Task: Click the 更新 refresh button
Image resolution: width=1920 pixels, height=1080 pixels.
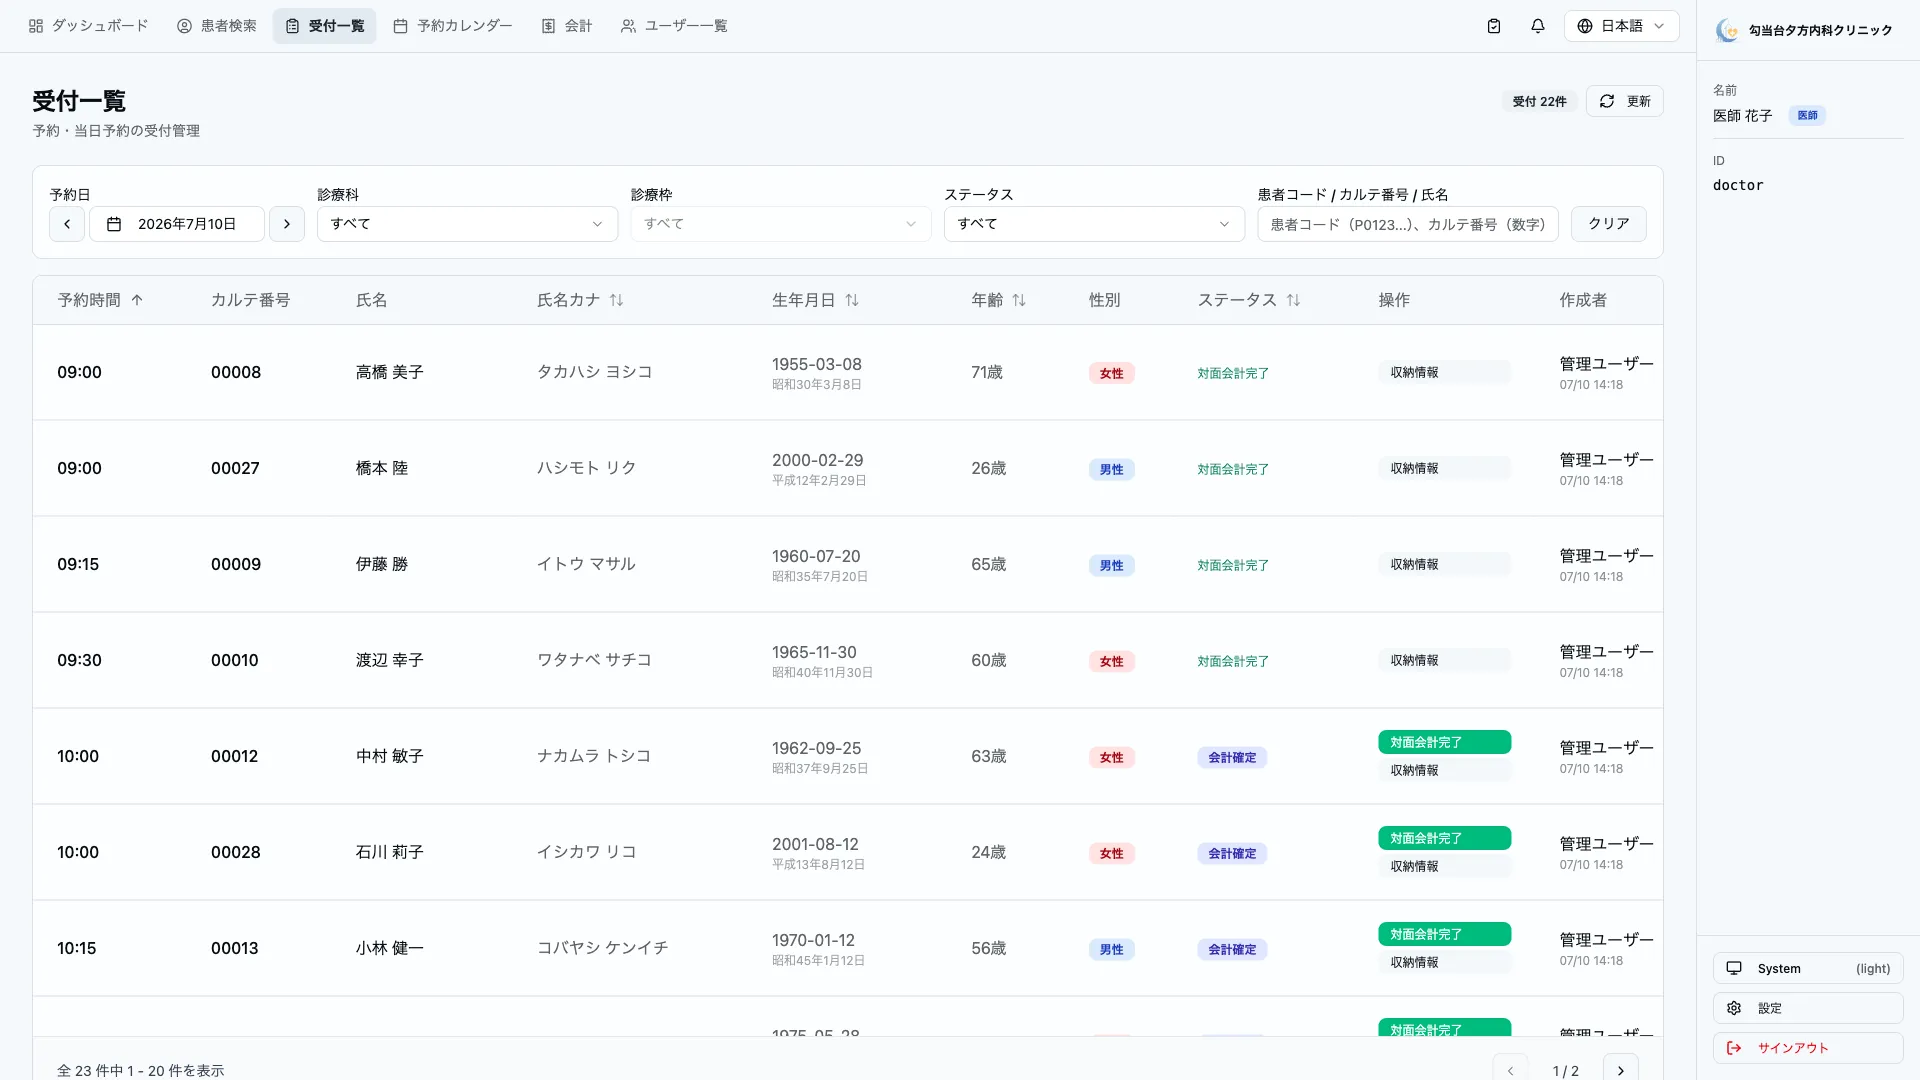Action: (1624, 101)
